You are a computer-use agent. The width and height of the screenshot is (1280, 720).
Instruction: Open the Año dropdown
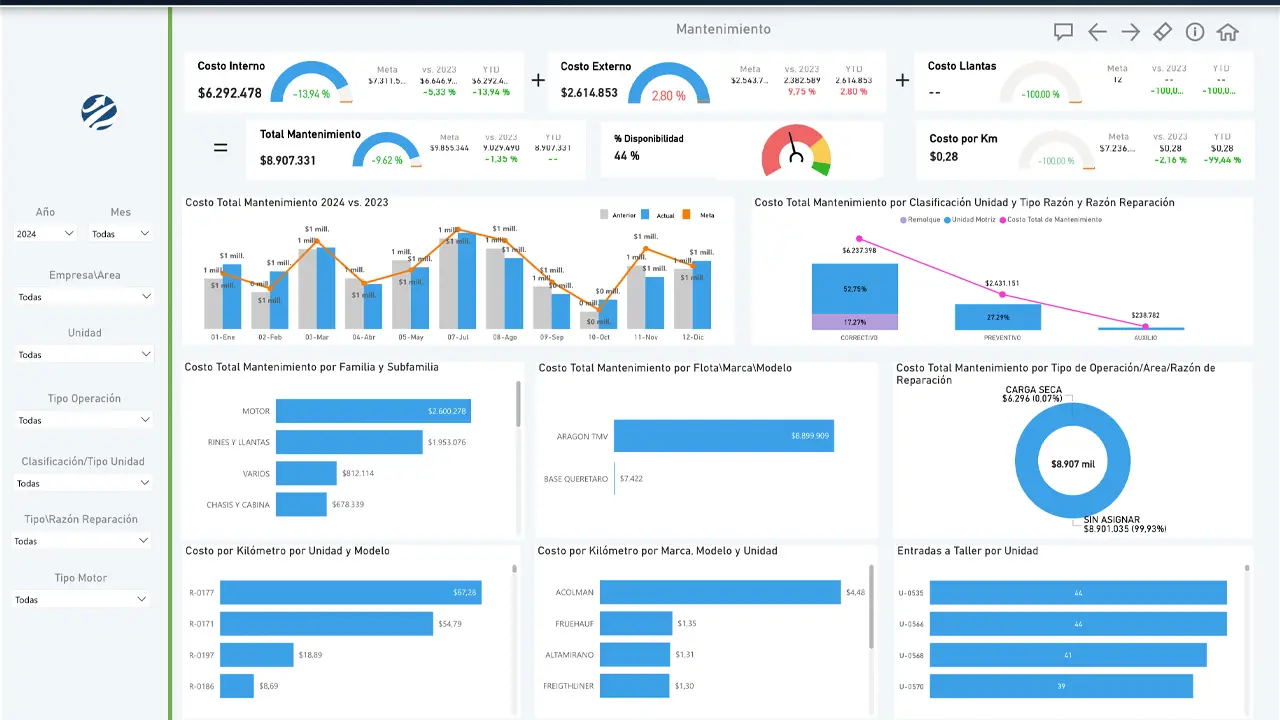[45, 233]
